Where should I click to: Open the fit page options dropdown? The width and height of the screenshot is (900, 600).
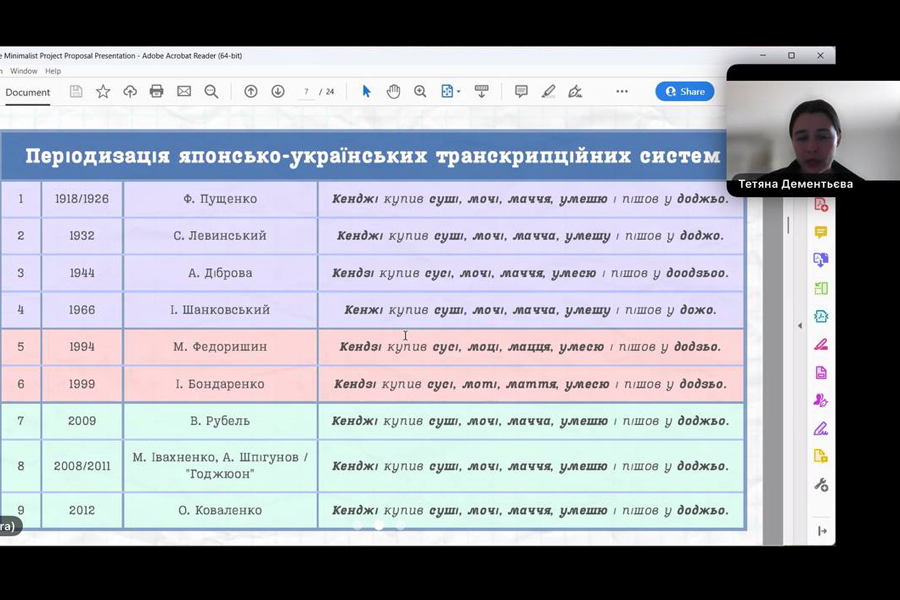click(x=451, y=91)
